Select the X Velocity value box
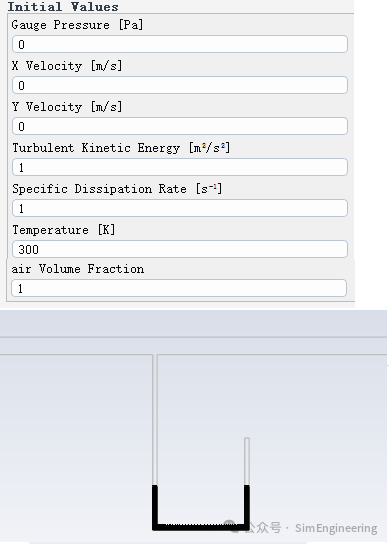The width and height of the screenshot is (389, 544). coord(180,85)
